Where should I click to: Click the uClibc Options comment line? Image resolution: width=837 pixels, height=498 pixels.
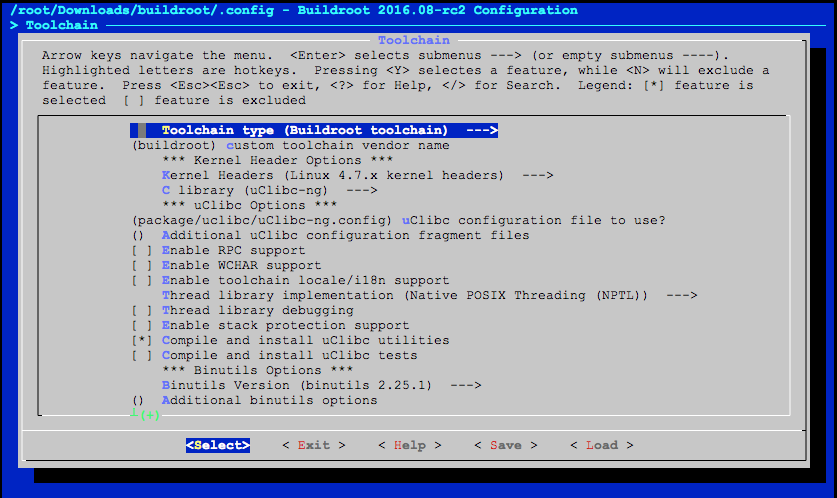[x=249, y=205]
